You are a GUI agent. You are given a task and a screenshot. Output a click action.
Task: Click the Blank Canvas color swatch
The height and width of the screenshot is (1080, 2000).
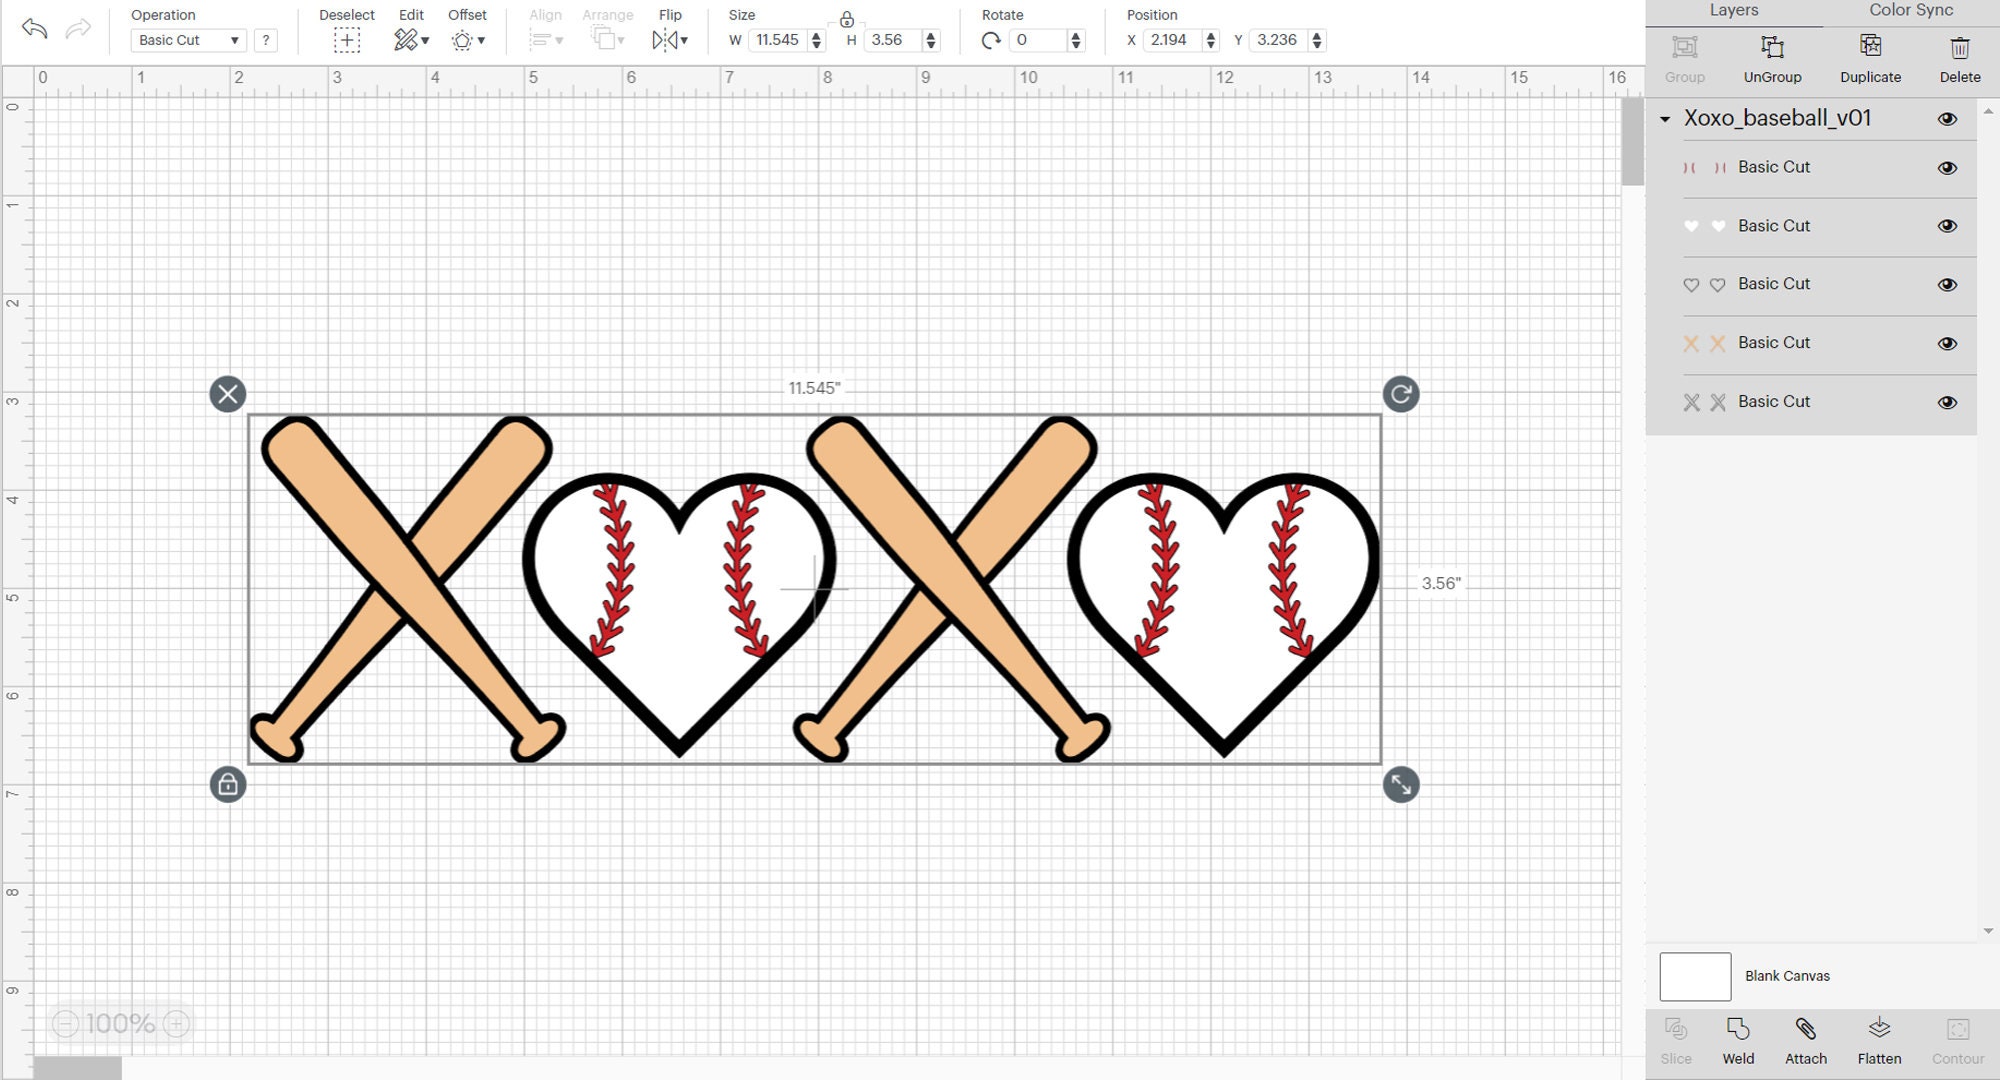1694,976
